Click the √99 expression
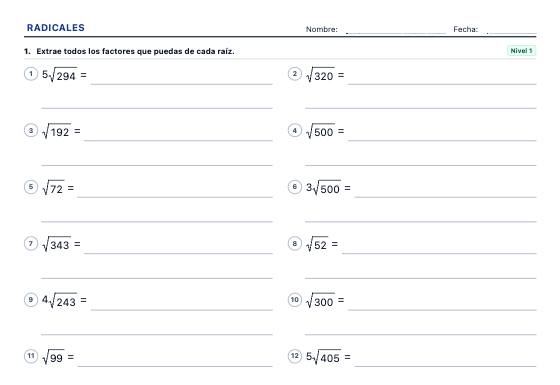Viewport: 560px width, 385px height. point(54,356)
